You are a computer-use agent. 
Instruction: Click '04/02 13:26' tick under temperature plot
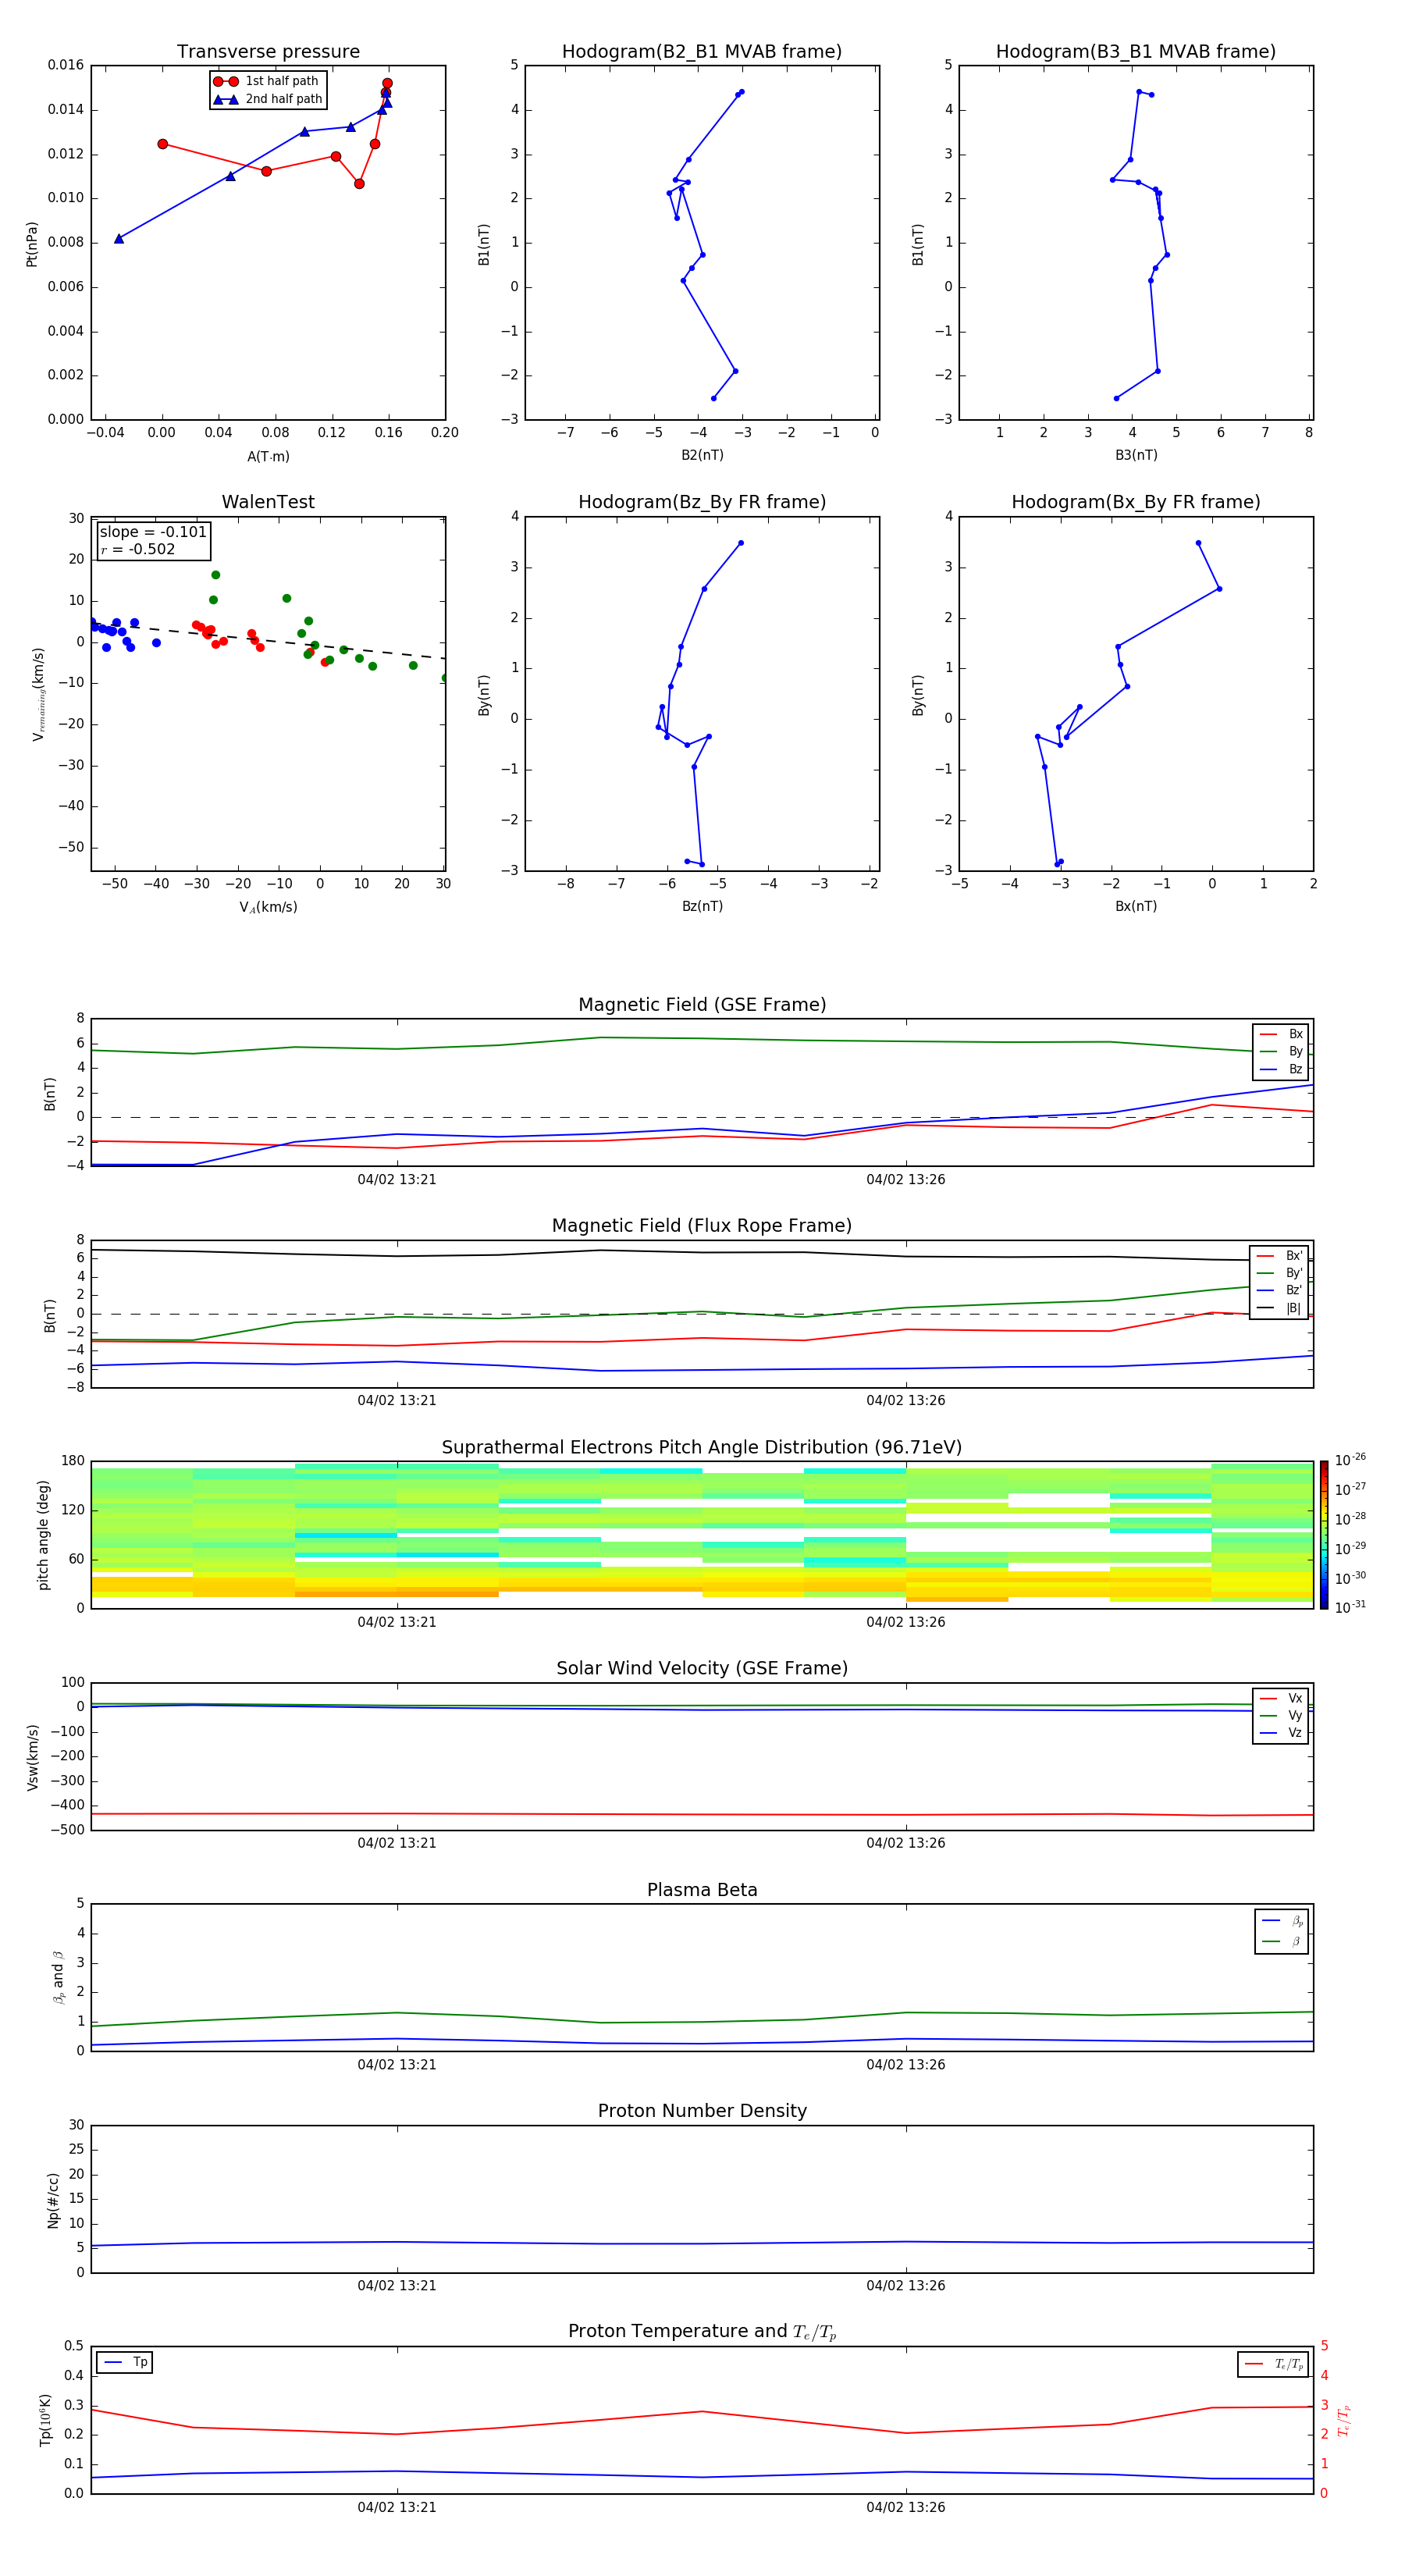pos(906,2508)
